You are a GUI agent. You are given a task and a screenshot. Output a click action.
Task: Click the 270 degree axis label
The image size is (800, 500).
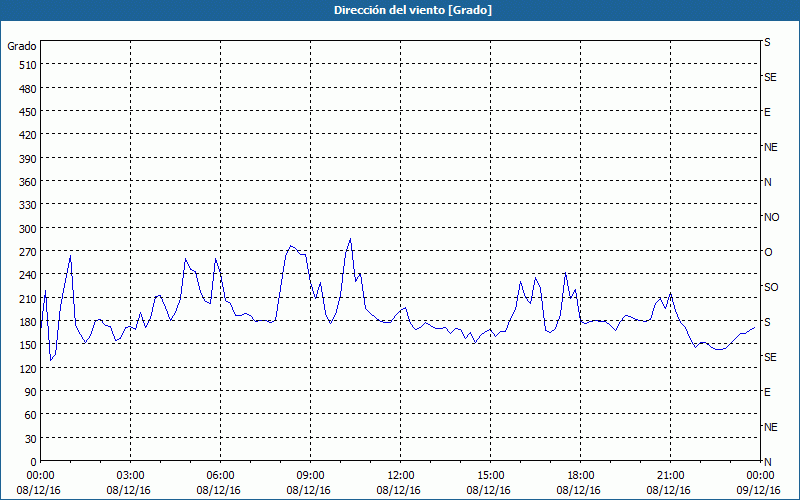pos(28,252)
